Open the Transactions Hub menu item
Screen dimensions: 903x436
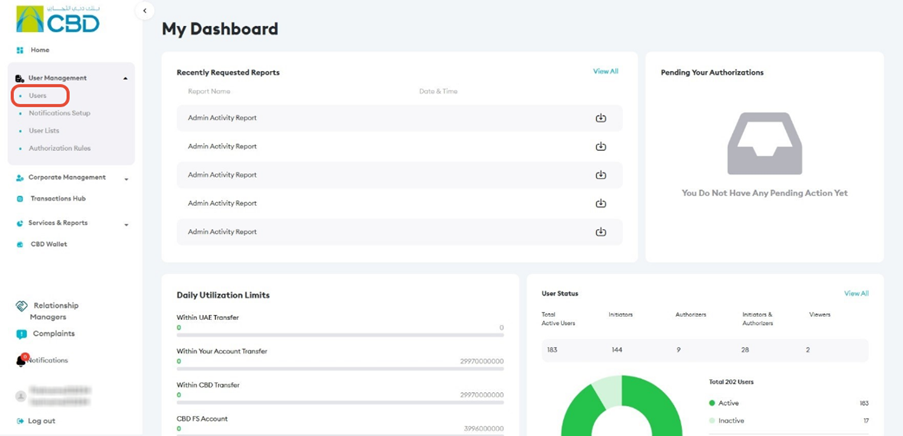click(x=58, y=199)
